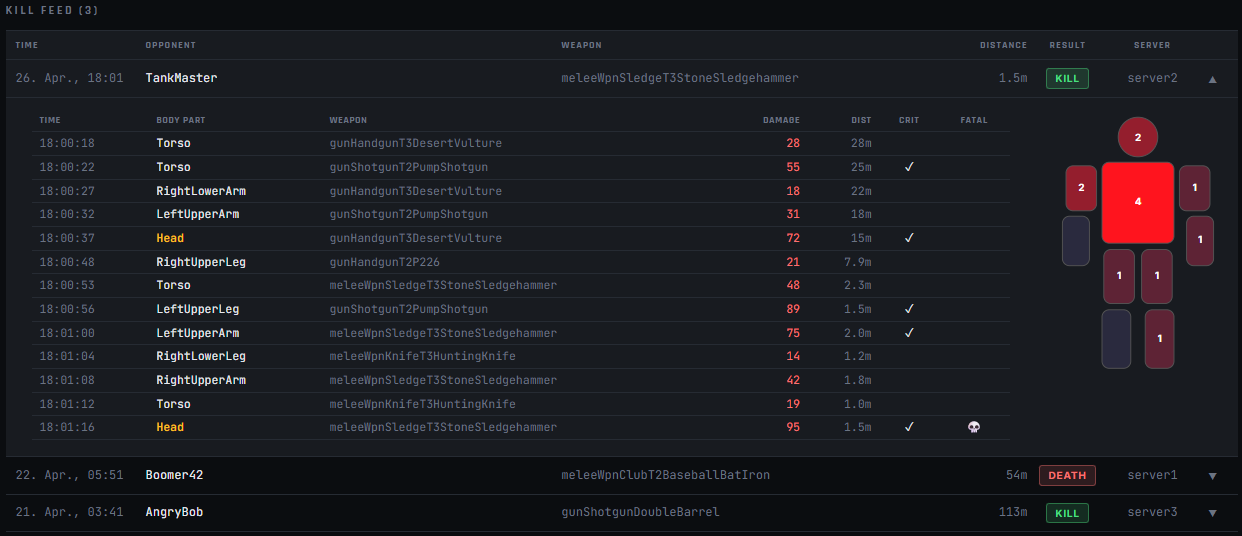Click the BODY PART column header
The width and height of the screenshot is (1242, 536).
[x=181, y=120]
